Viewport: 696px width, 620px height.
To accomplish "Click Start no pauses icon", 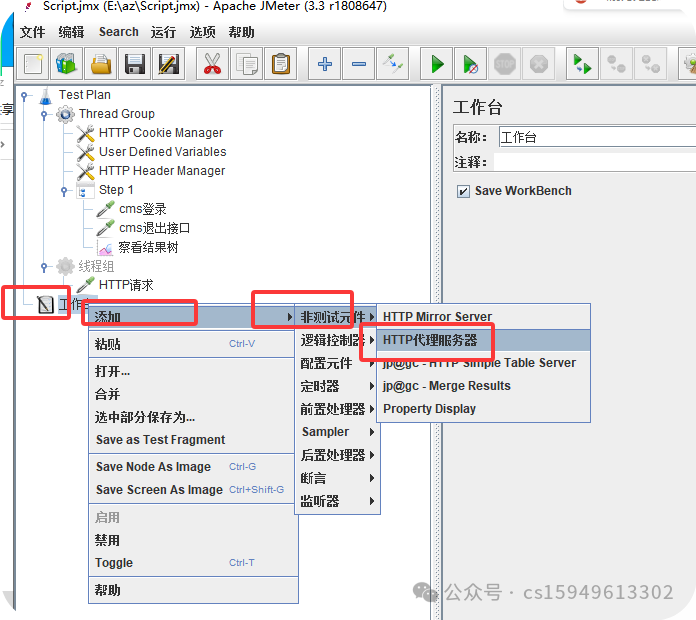I will coord(471,64).
